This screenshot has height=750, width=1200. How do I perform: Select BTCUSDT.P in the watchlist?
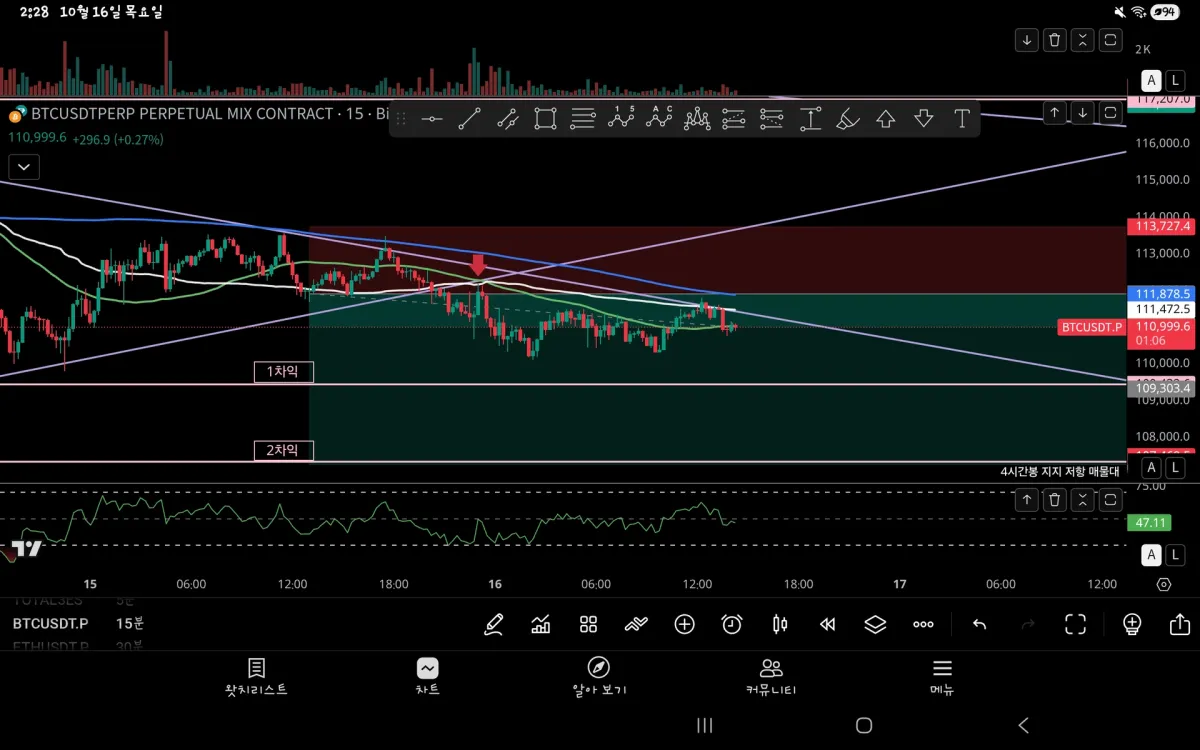click(50, 623)
